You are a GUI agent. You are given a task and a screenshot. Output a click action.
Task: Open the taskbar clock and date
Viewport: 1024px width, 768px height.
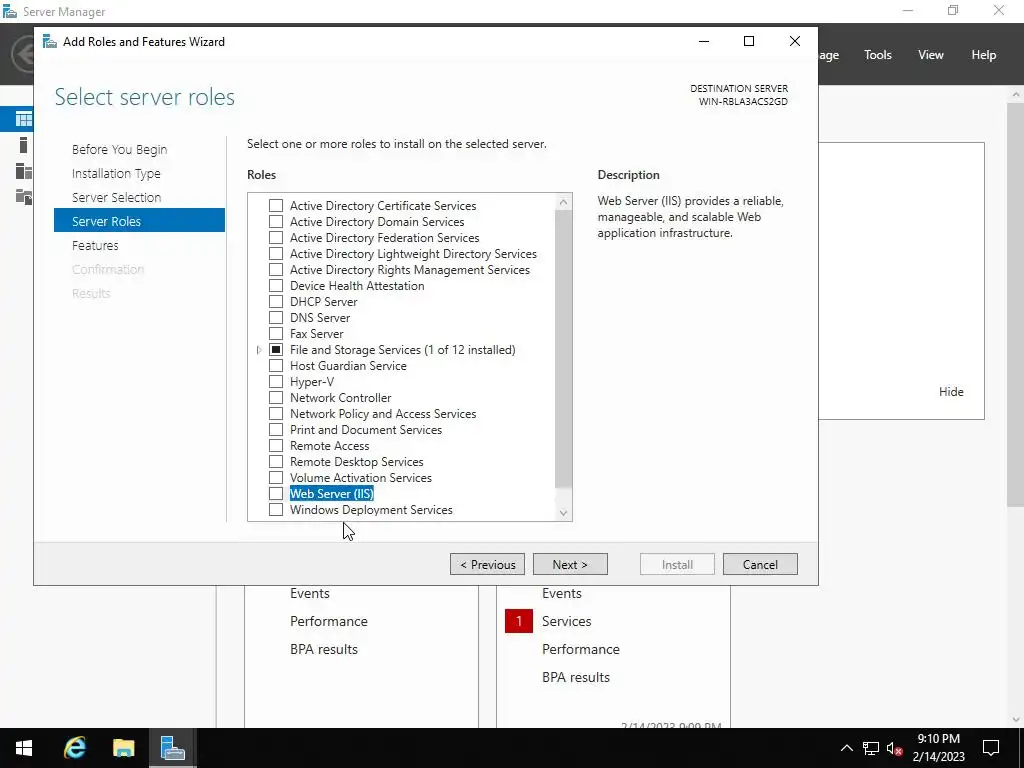(x=938, y=748)
